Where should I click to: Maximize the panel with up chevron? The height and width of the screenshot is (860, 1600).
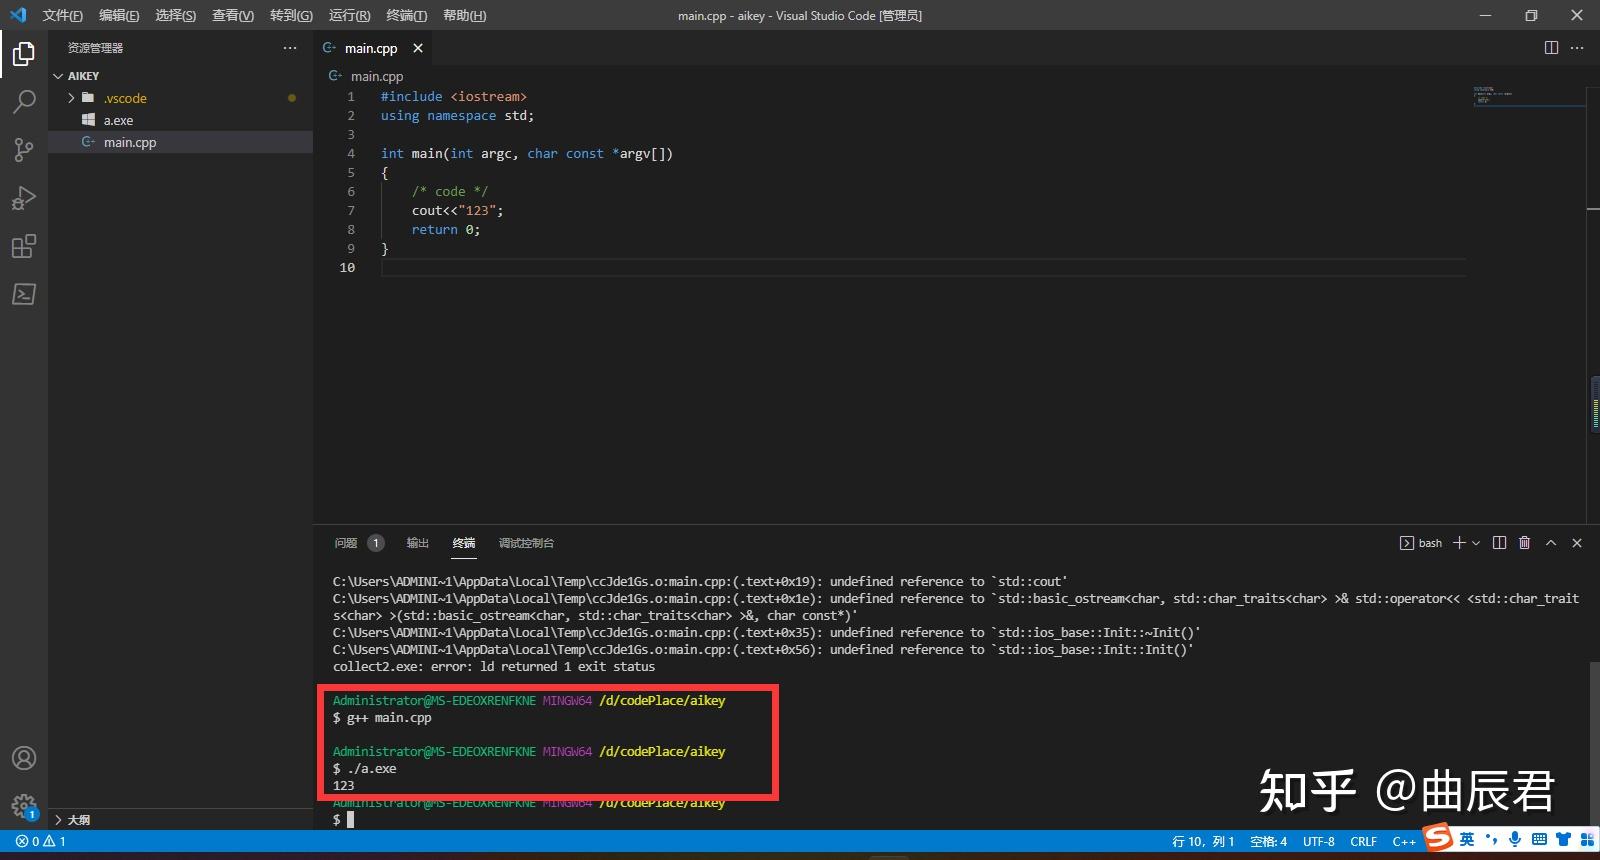click(1551, 543)
